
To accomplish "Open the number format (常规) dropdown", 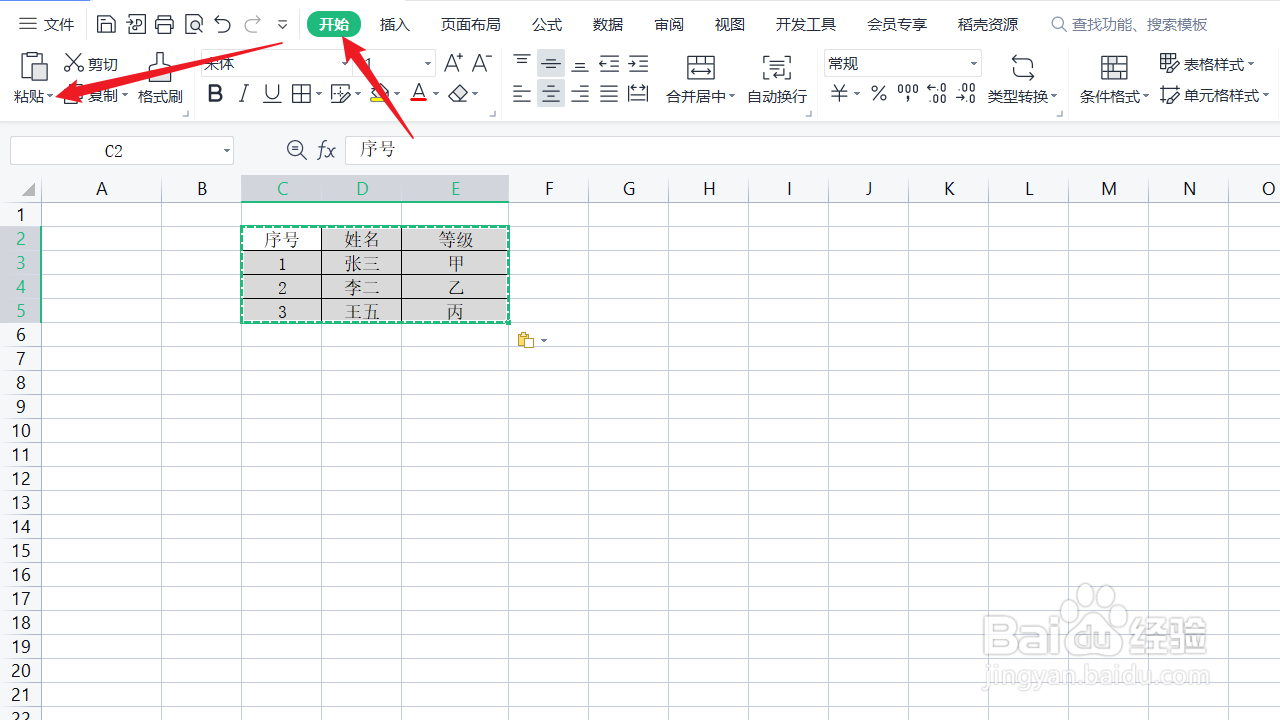I will point(973,64).
